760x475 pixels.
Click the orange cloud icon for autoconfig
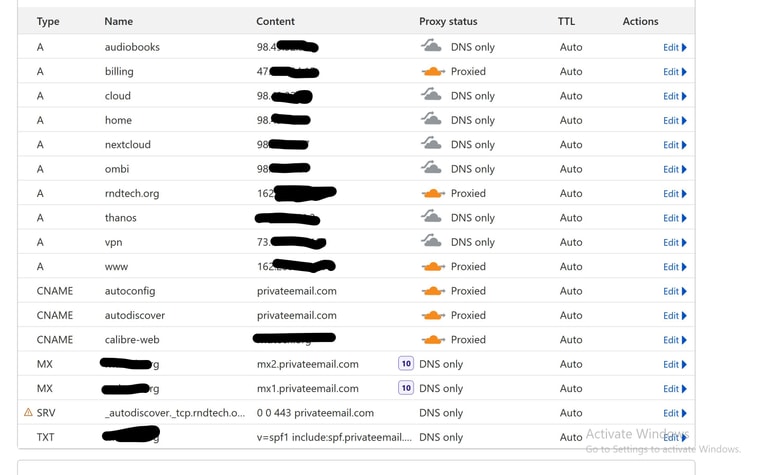(433, 291)
